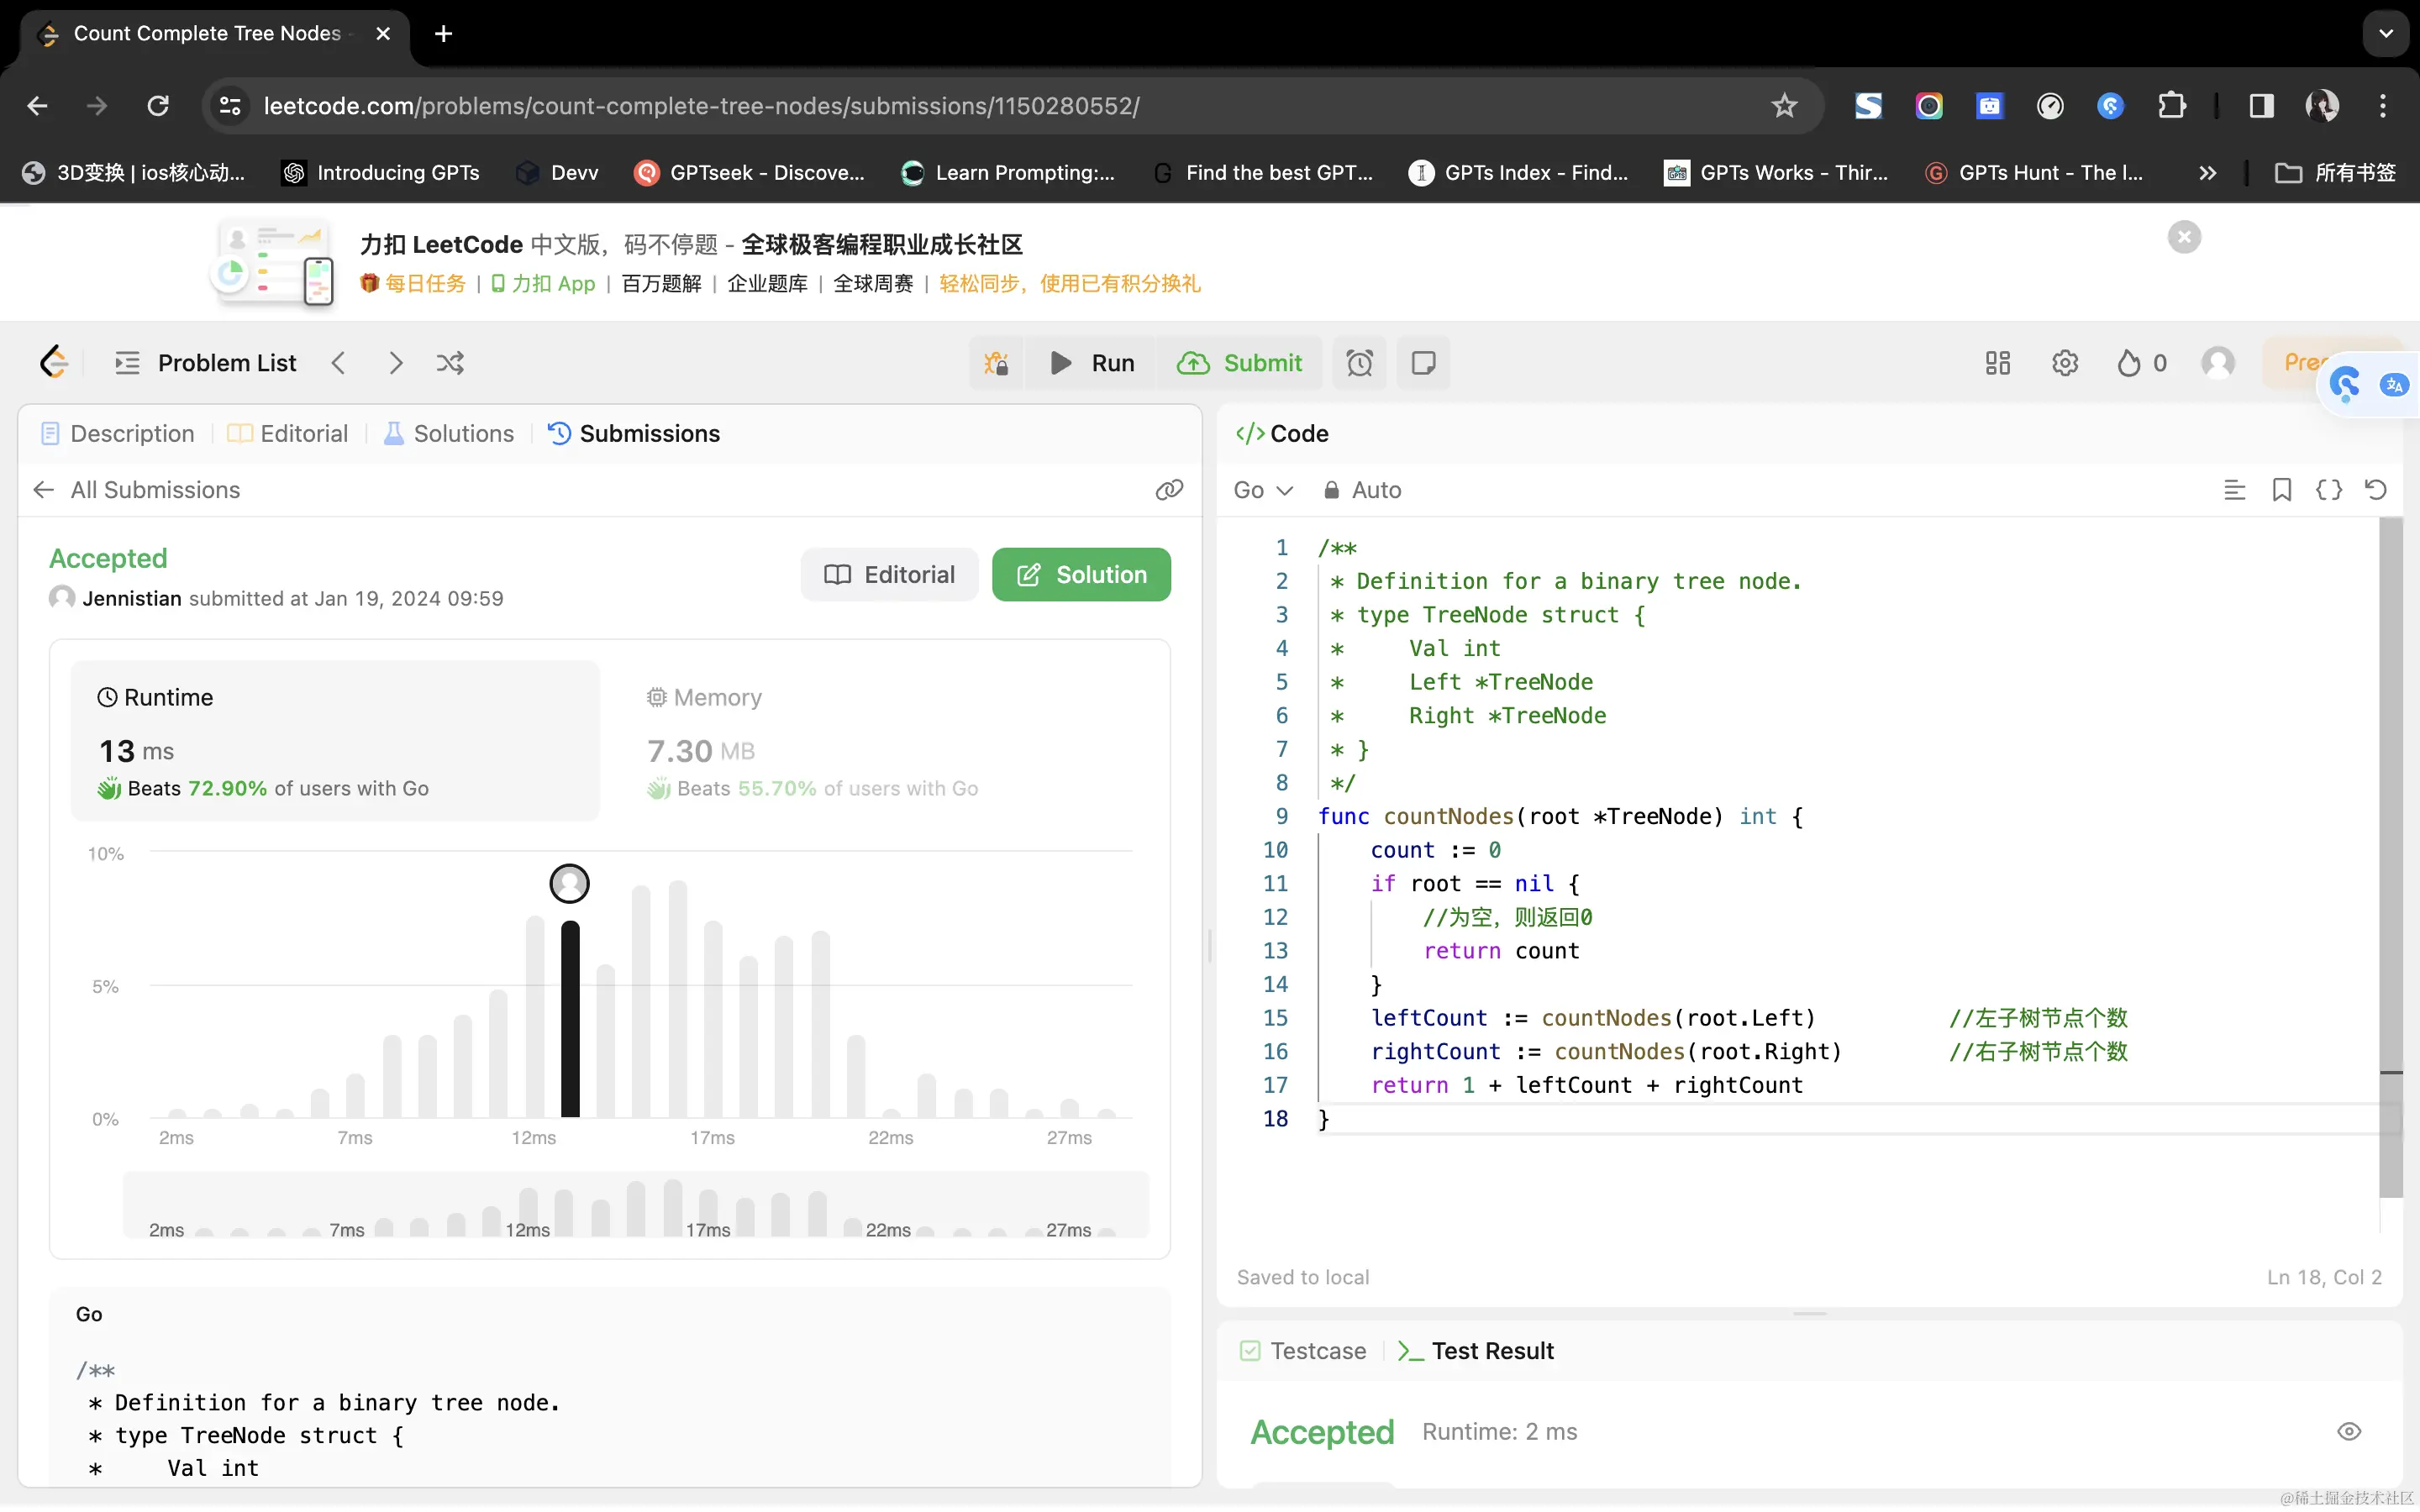The height and width of the screenshot is (1512, 2420).
Task: Select the Runtime stats panel
Action: pyautogui.click(x=335, y=741)
